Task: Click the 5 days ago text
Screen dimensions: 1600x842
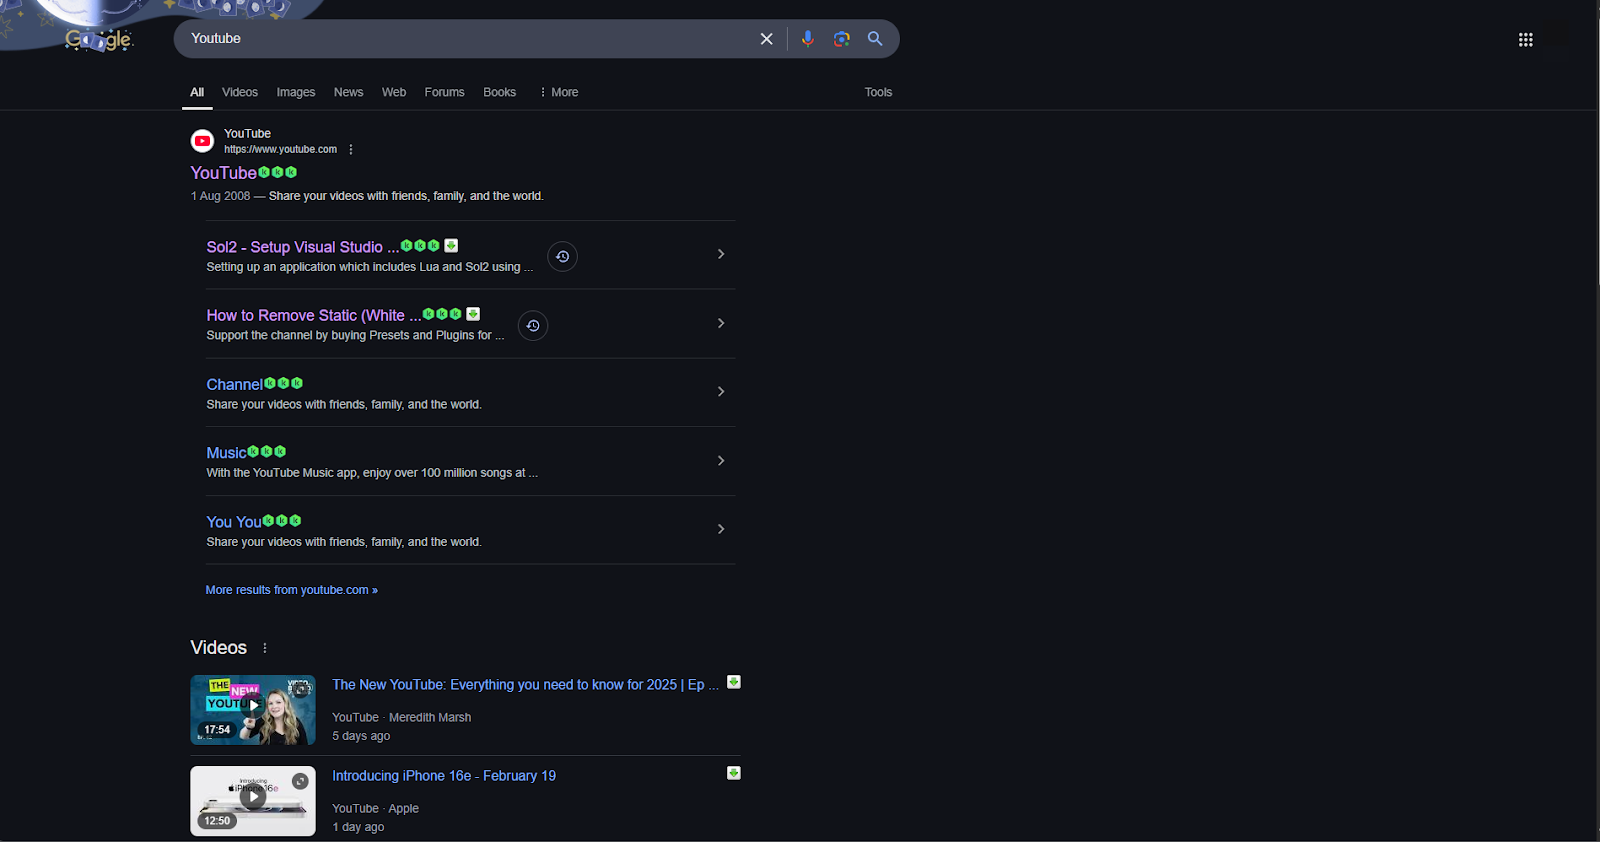Action: (361, 736)
